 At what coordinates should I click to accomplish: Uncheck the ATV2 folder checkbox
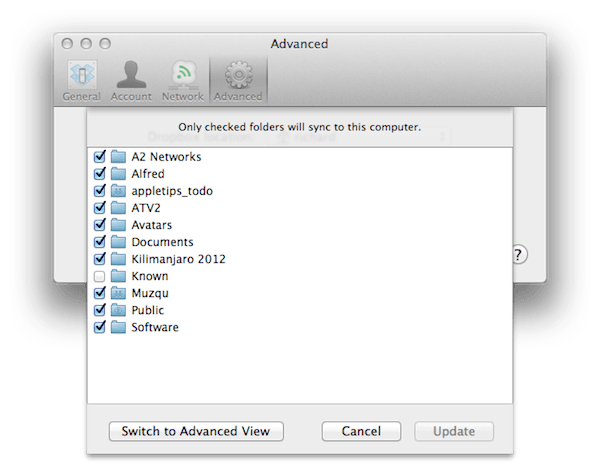click(99, 208)
